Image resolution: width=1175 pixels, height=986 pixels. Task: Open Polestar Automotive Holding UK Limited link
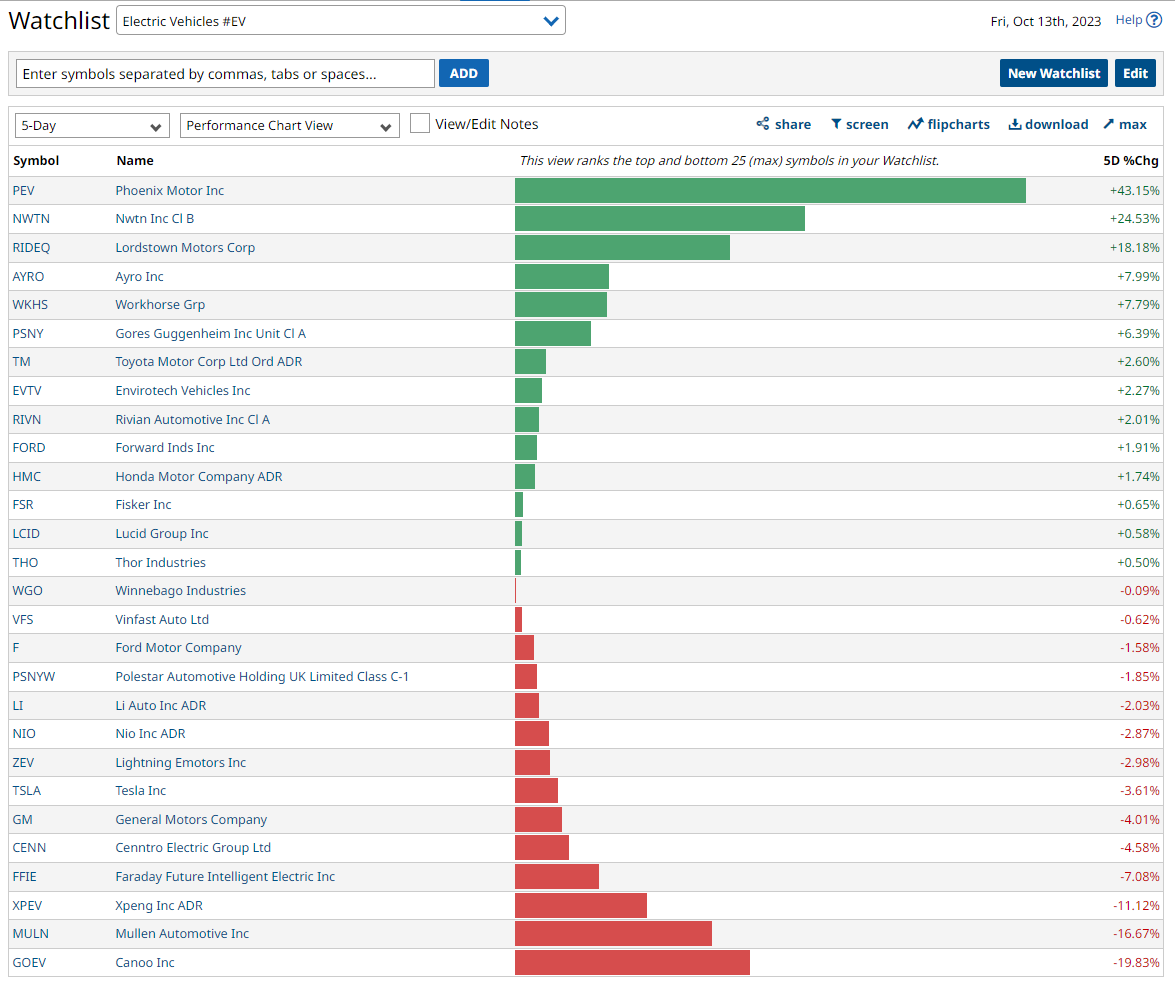[x=262, y=677]
